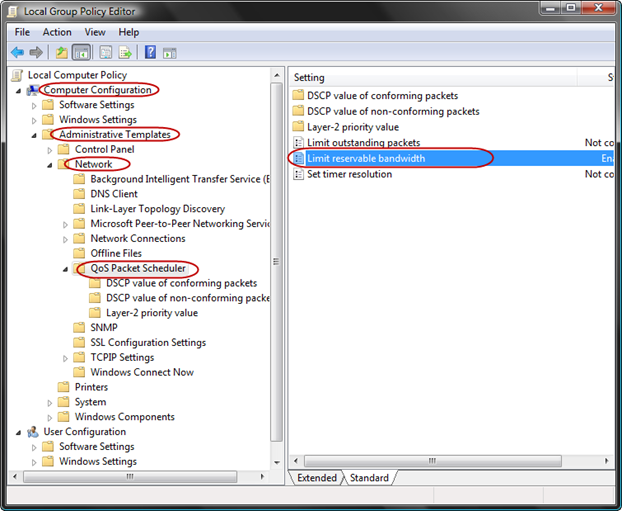Expand Microsoft Peer-to-Peer Networking Services node
The width and height of the screenshot is (622, 511).
[x=65, y=225]
